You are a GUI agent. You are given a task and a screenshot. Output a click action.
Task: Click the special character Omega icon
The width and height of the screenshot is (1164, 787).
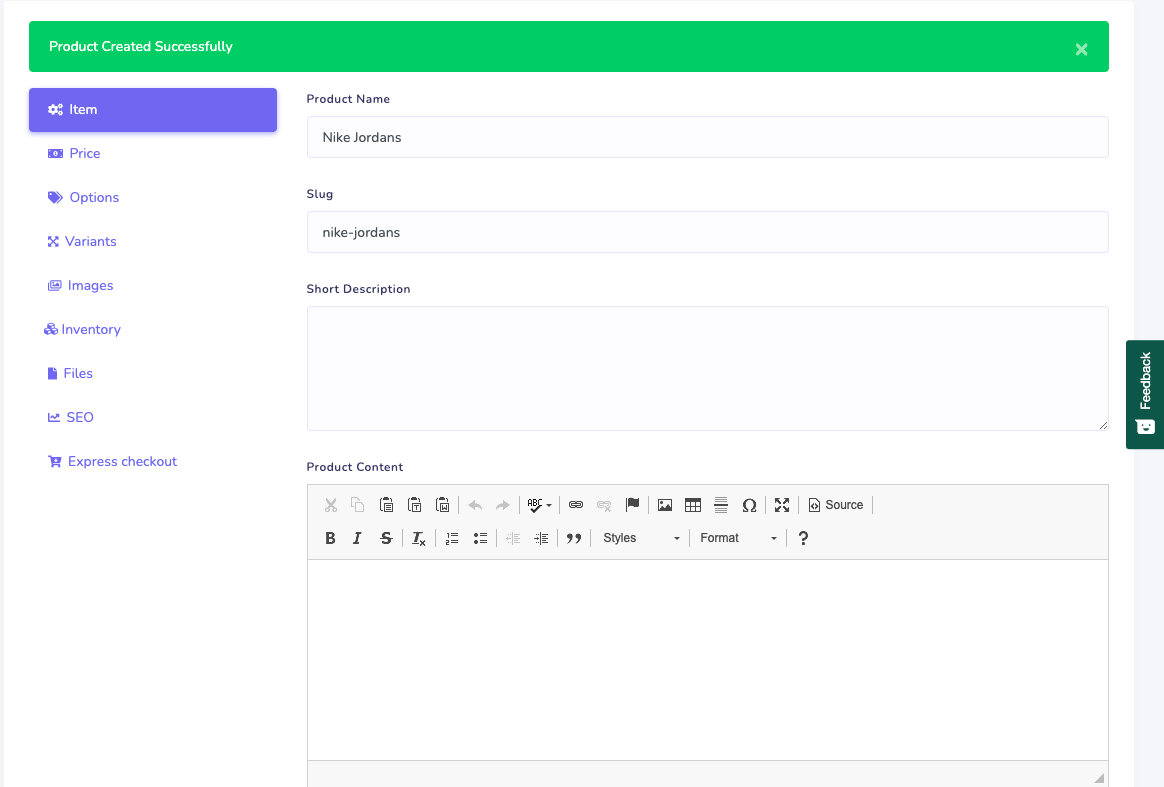click(x=749, y=505)
